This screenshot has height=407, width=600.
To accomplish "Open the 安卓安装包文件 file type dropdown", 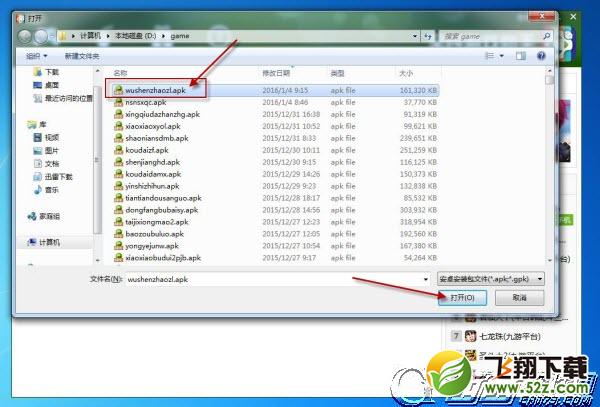I will (491, 278).
